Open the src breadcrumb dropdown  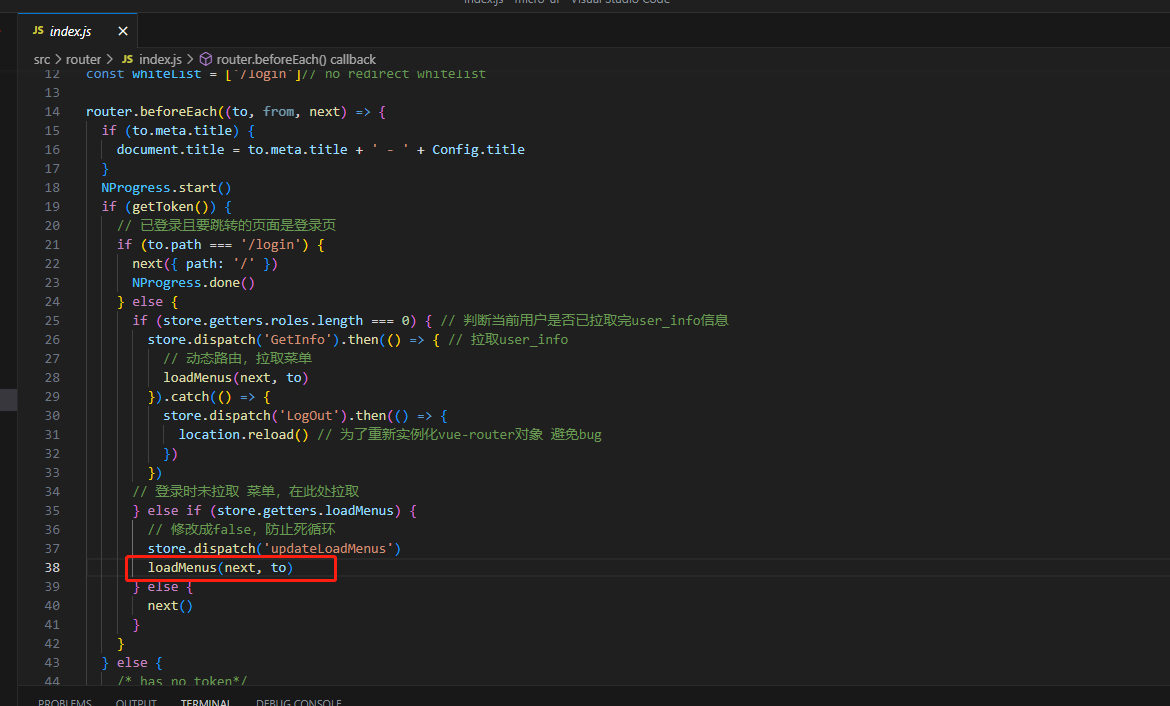[42, 59]
